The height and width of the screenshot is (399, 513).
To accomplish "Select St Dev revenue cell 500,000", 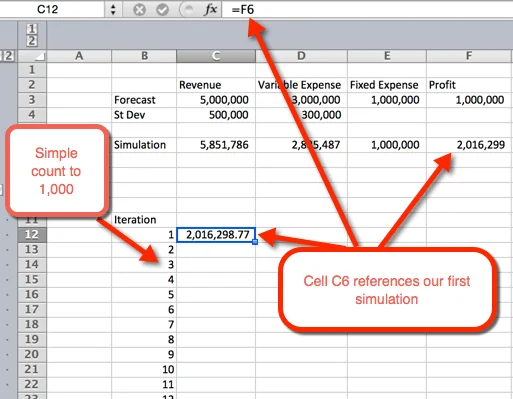I will 216,115.
